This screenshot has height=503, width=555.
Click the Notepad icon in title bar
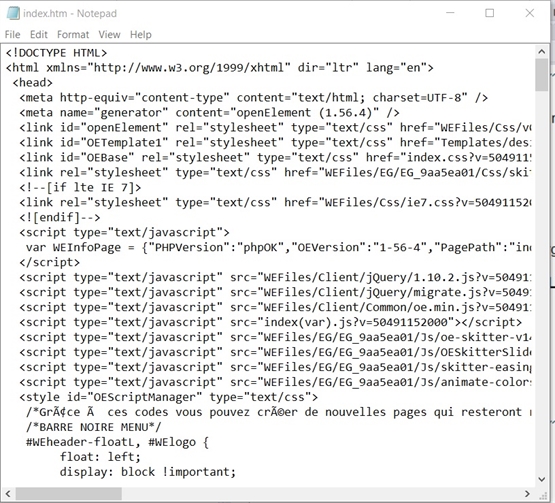(x=13, y=13)
